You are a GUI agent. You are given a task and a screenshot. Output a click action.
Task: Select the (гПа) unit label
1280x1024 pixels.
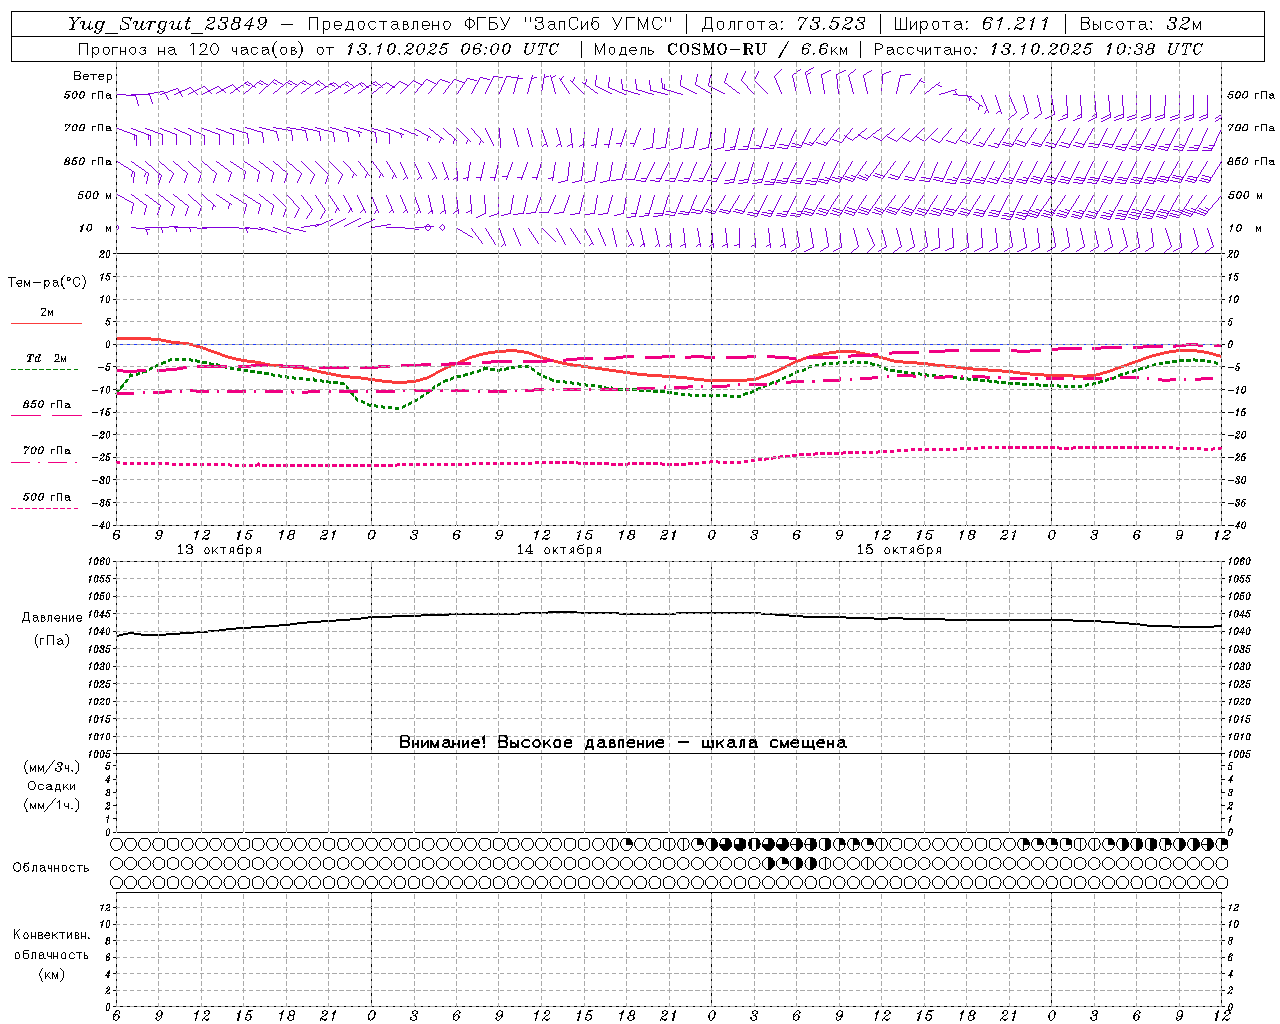pos(52,641)
